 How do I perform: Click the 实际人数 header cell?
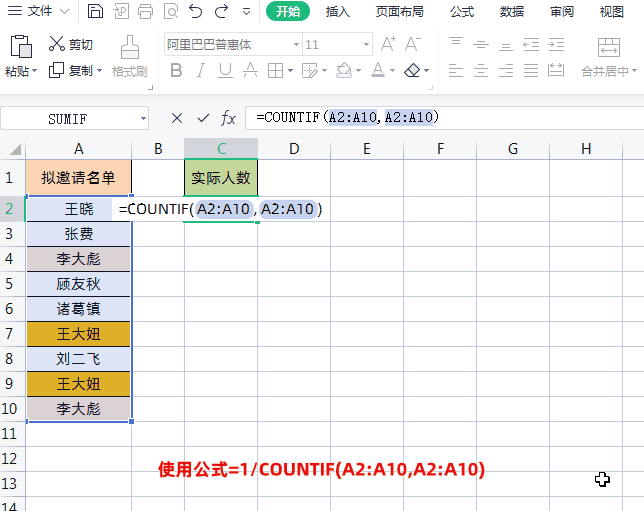[221, 178]
